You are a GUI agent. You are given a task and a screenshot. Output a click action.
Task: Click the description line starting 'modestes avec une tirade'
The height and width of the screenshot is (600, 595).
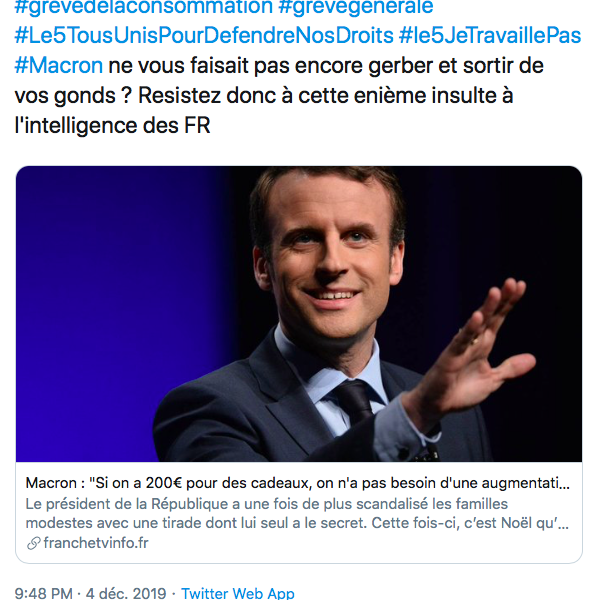tap(297, 523)
